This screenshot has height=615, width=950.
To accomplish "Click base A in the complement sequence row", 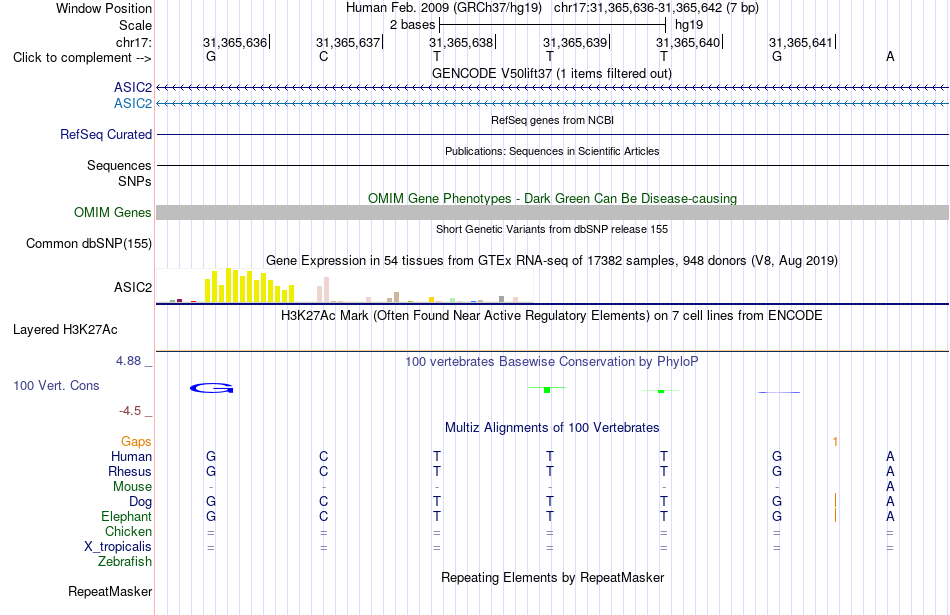I will (x=890, y=57).
